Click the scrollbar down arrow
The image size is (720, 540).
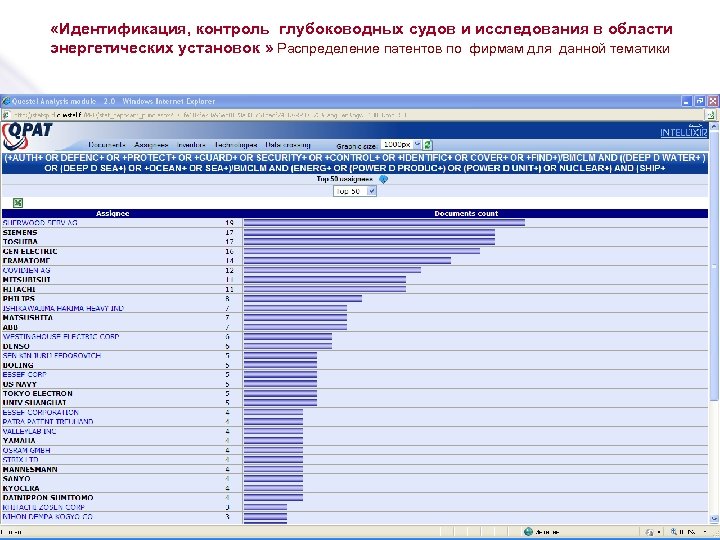tap(714, 519)
